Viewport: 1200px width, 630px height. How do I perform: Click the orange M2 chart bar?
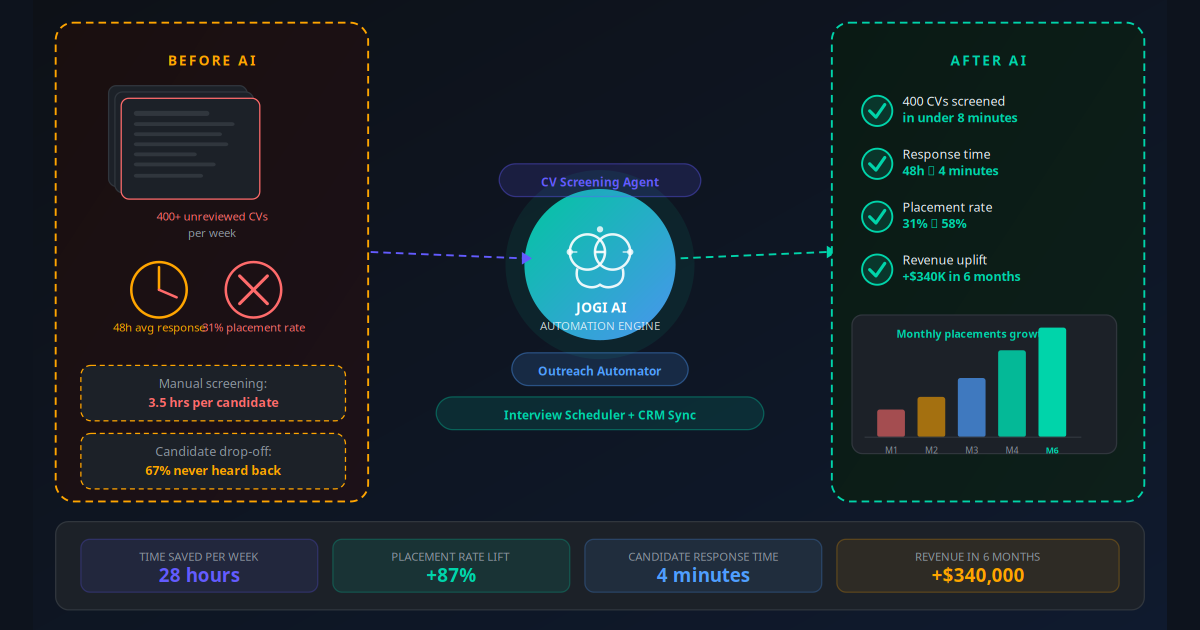click(x=931, y=417)
